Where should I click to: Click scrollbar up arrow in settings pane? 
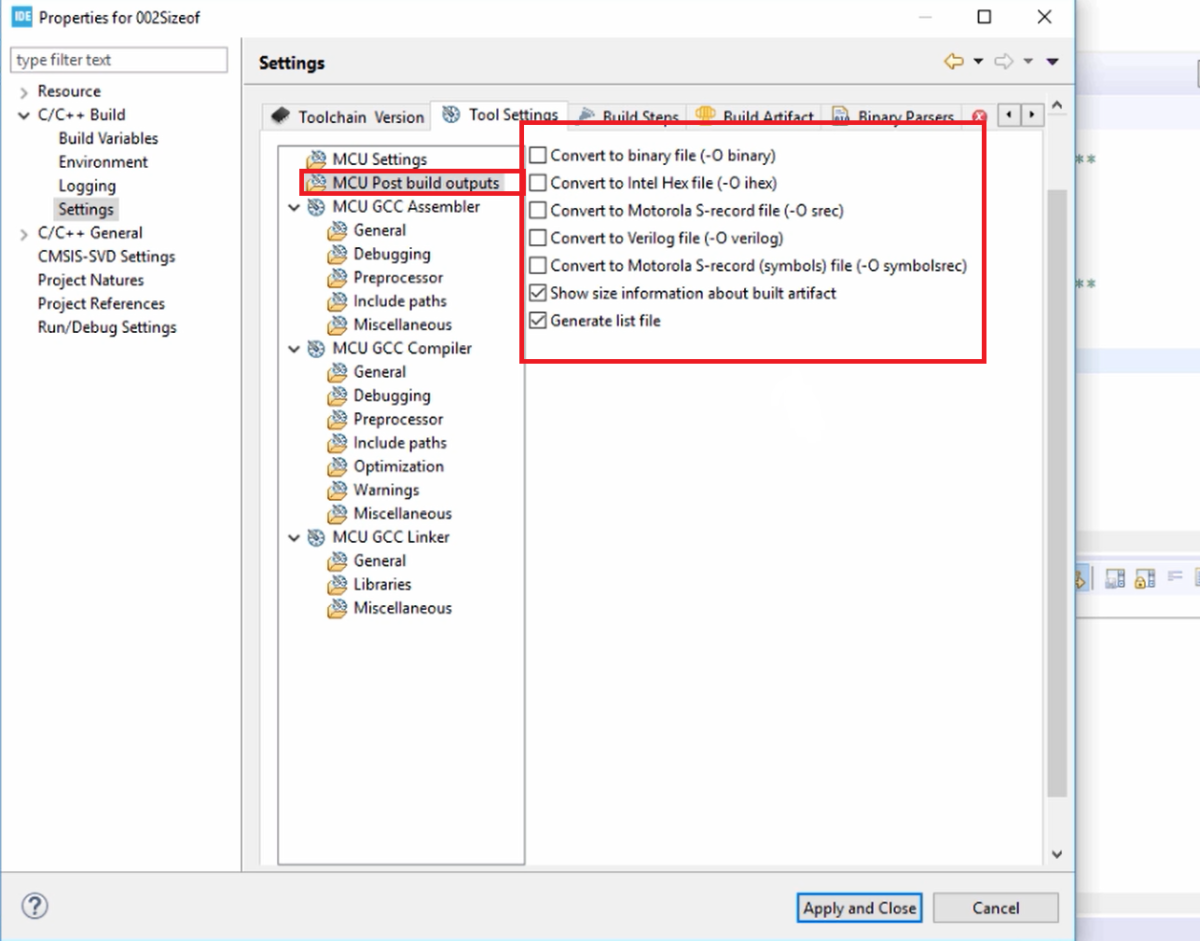tap(1058, 105)
